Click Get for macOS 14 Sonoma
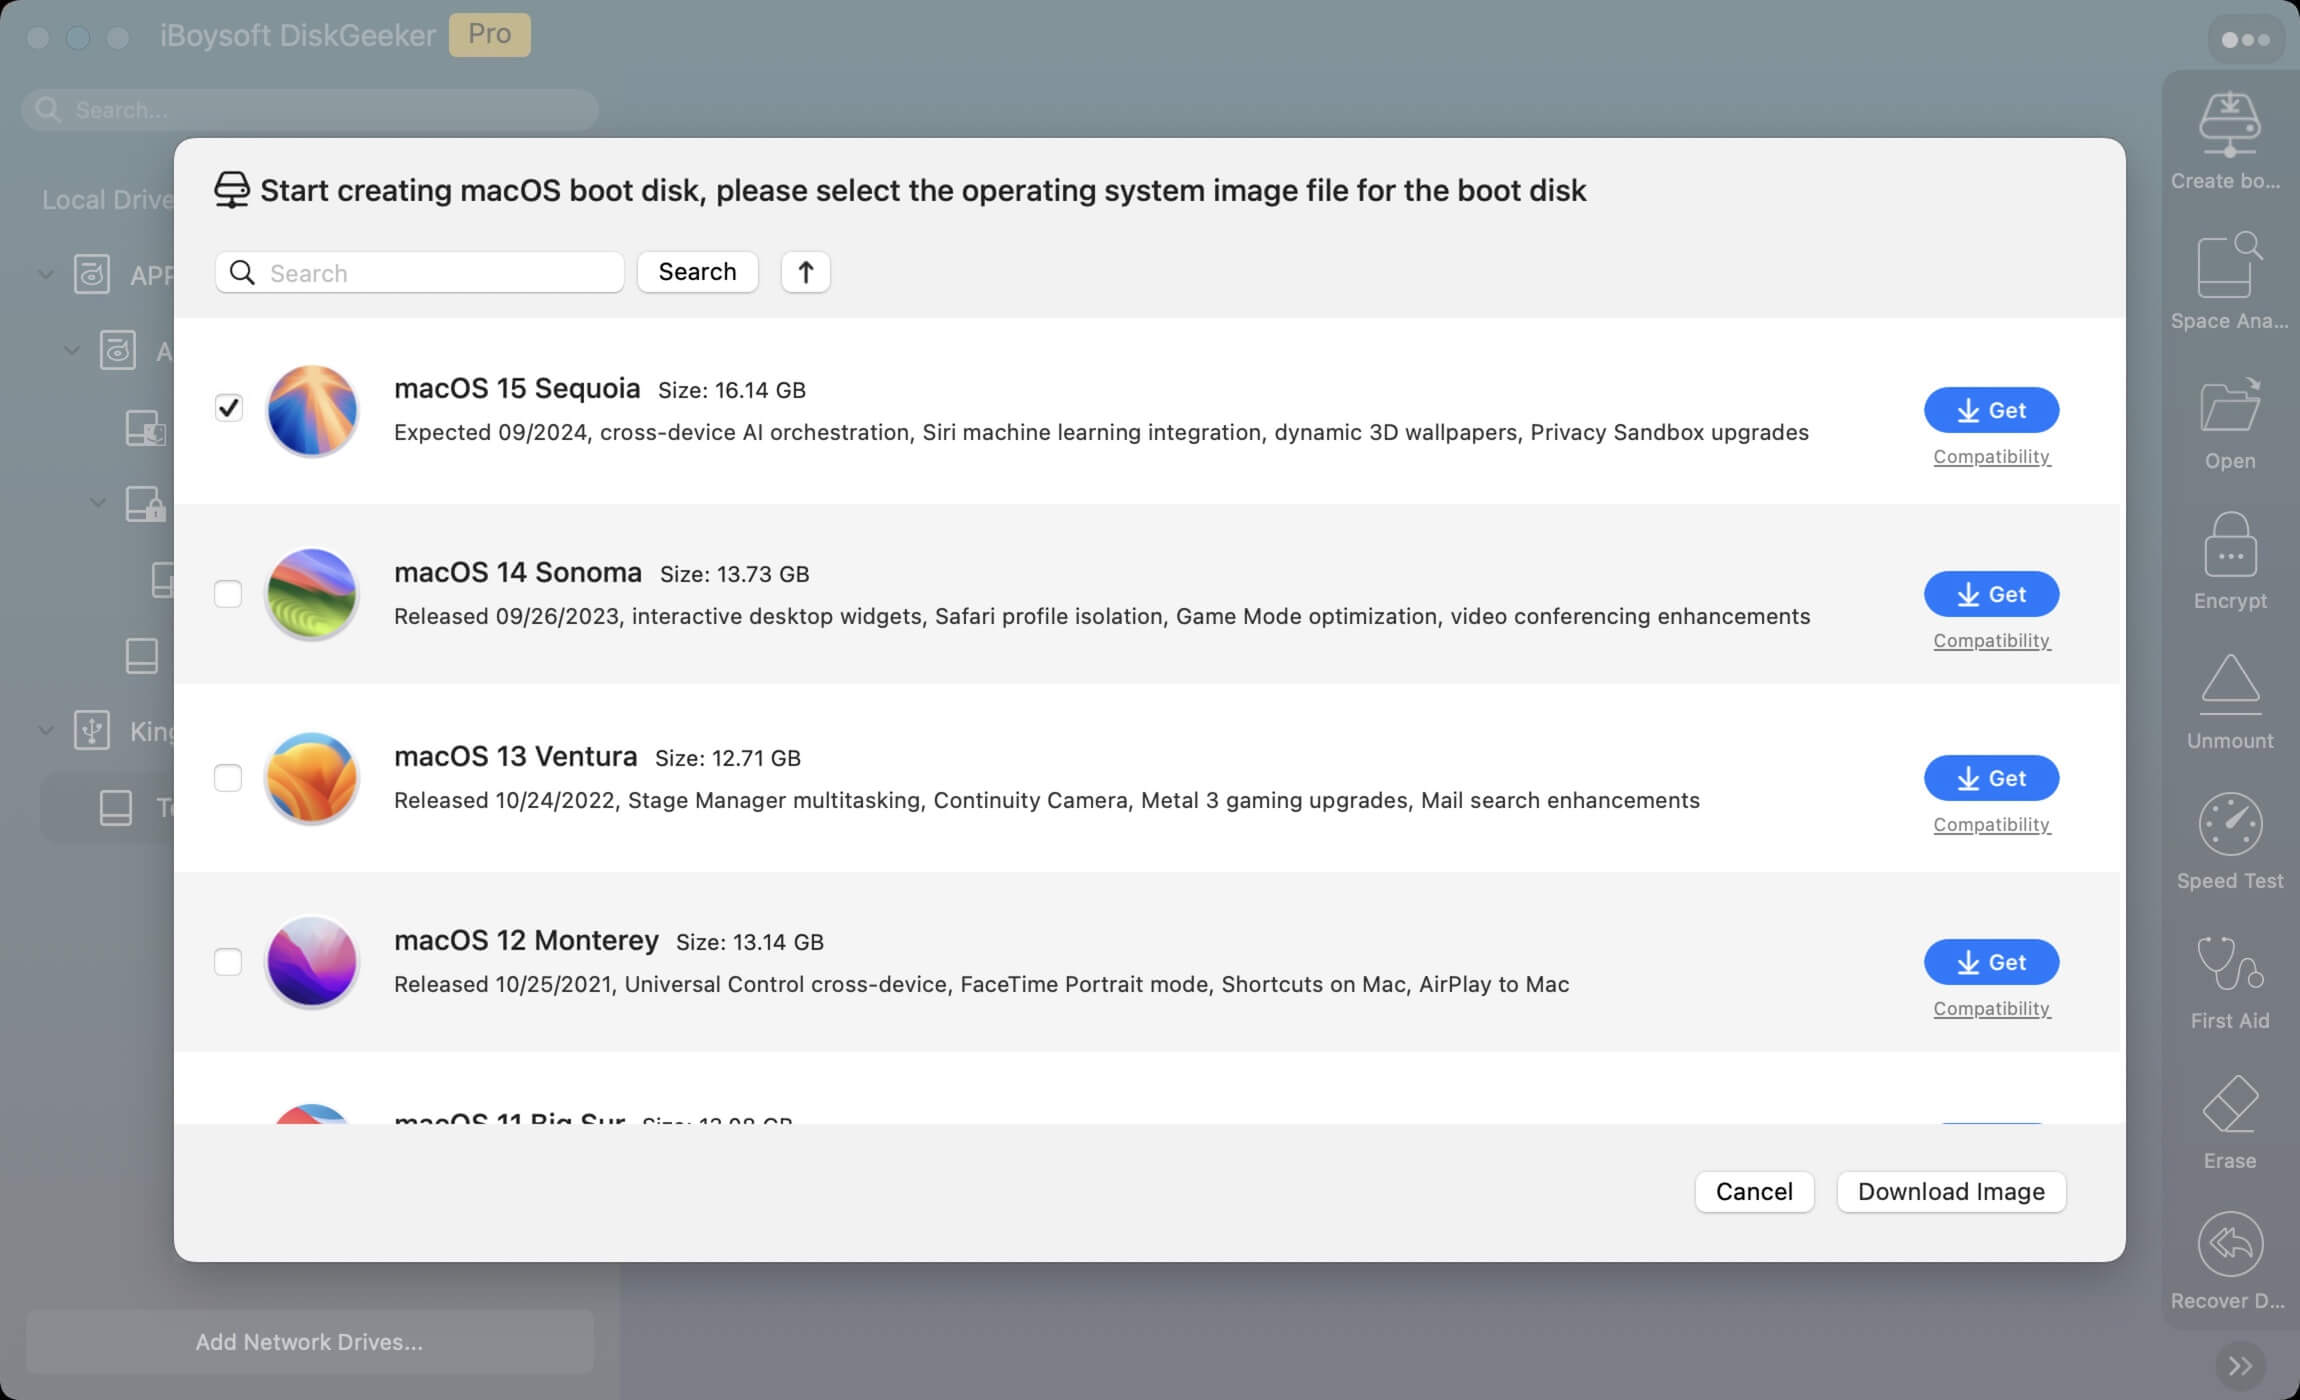Screen dimensions: 2300x1400 [x=1990, y=593]
